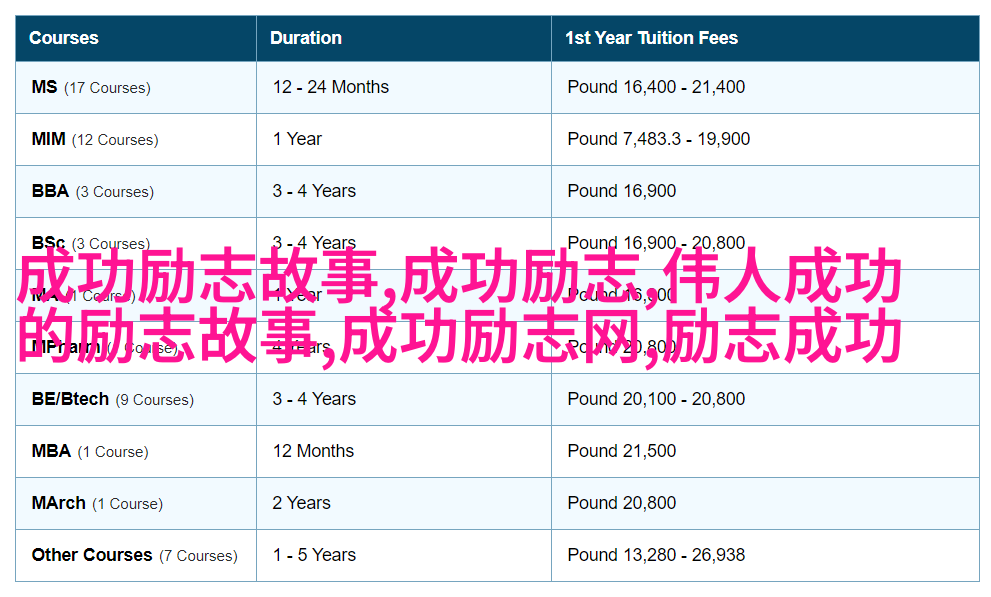Select the Pound 7,483.3 - 19,900 fee
991x597 pixels.
(658, 139)
